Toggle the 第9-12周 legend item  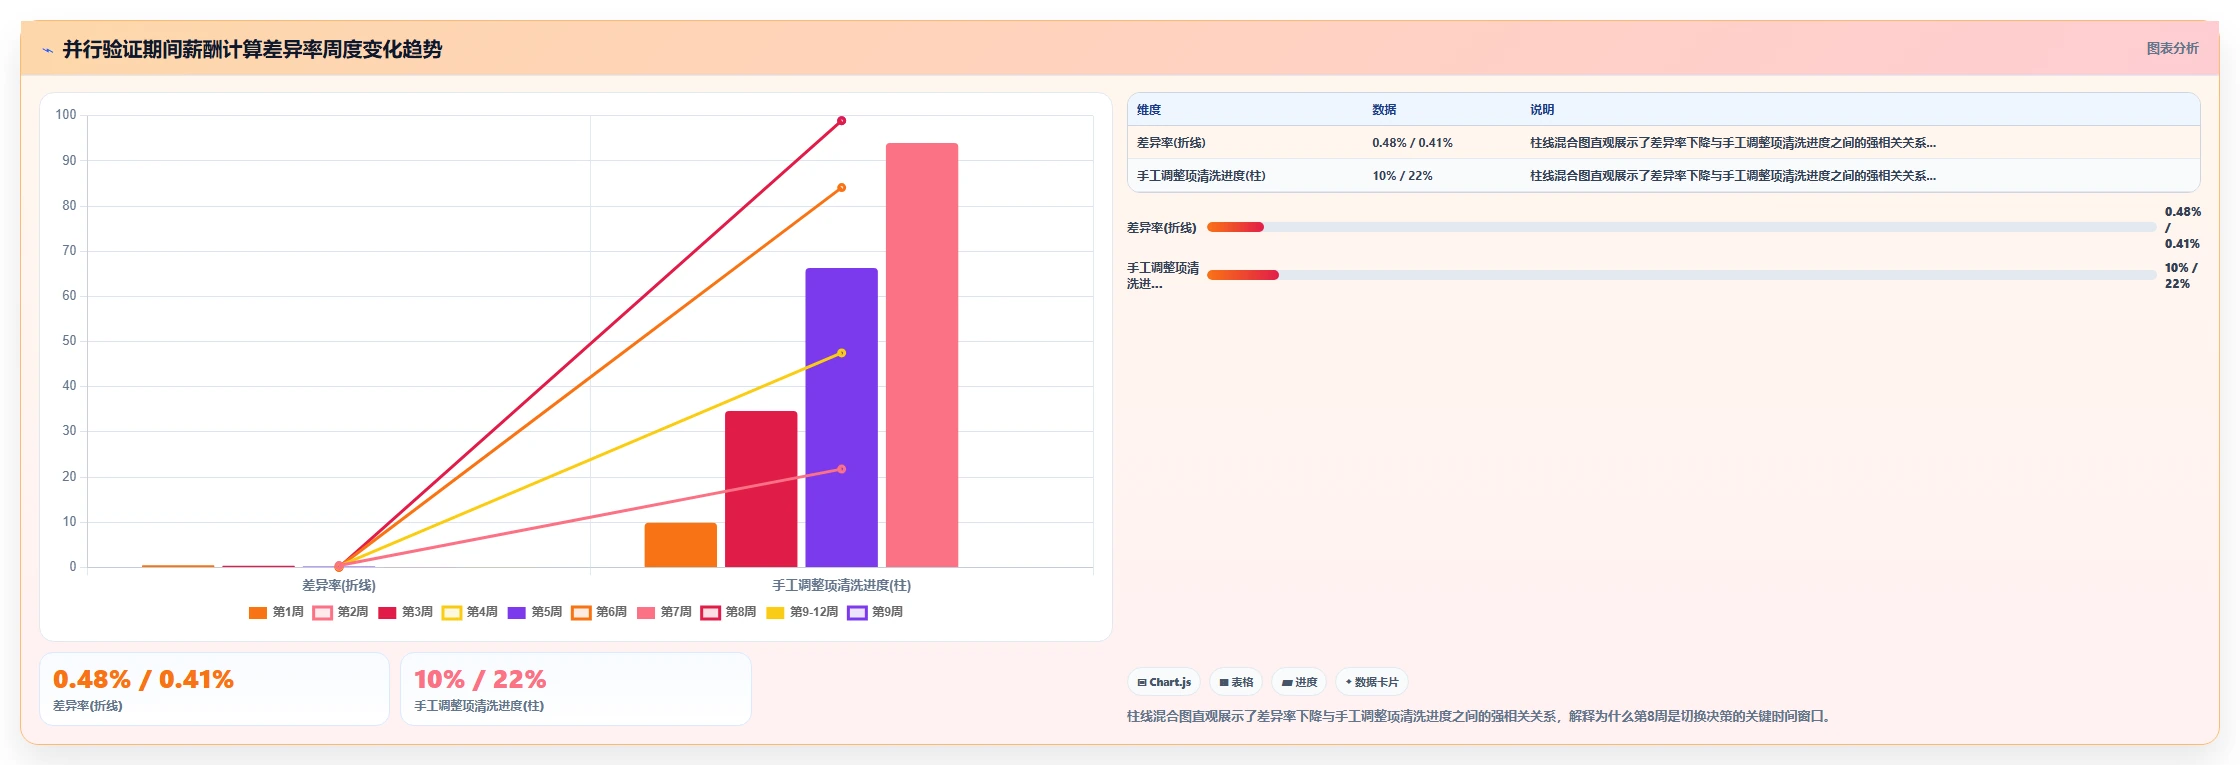[x=802, y=612]
